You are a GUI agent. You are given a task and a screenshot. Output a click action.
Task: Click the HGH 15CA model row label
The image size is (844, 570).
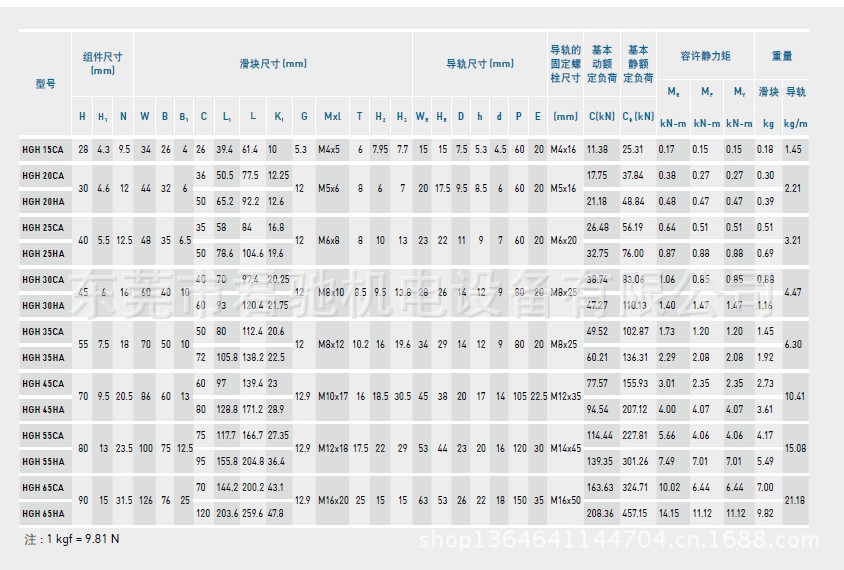pos(43,149)
